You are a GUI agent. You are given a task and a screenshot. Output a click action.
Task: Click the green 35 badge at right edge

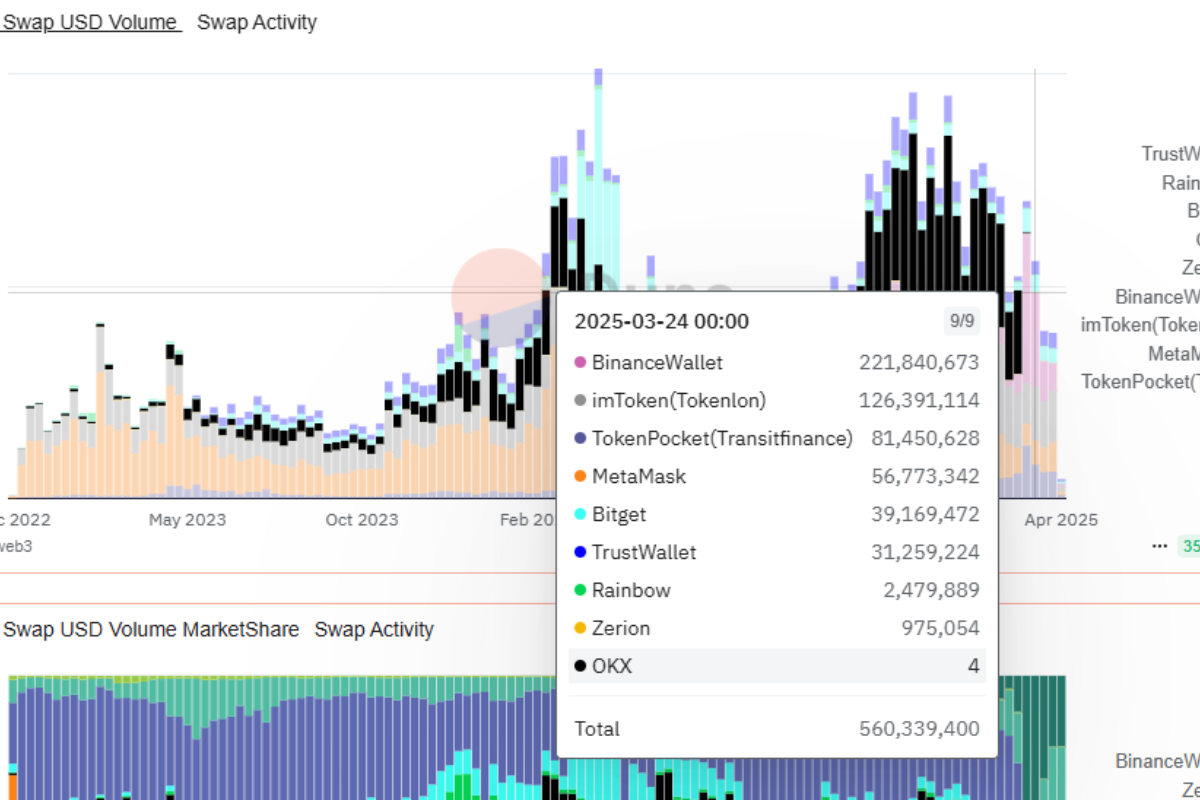click(1190, 546)
